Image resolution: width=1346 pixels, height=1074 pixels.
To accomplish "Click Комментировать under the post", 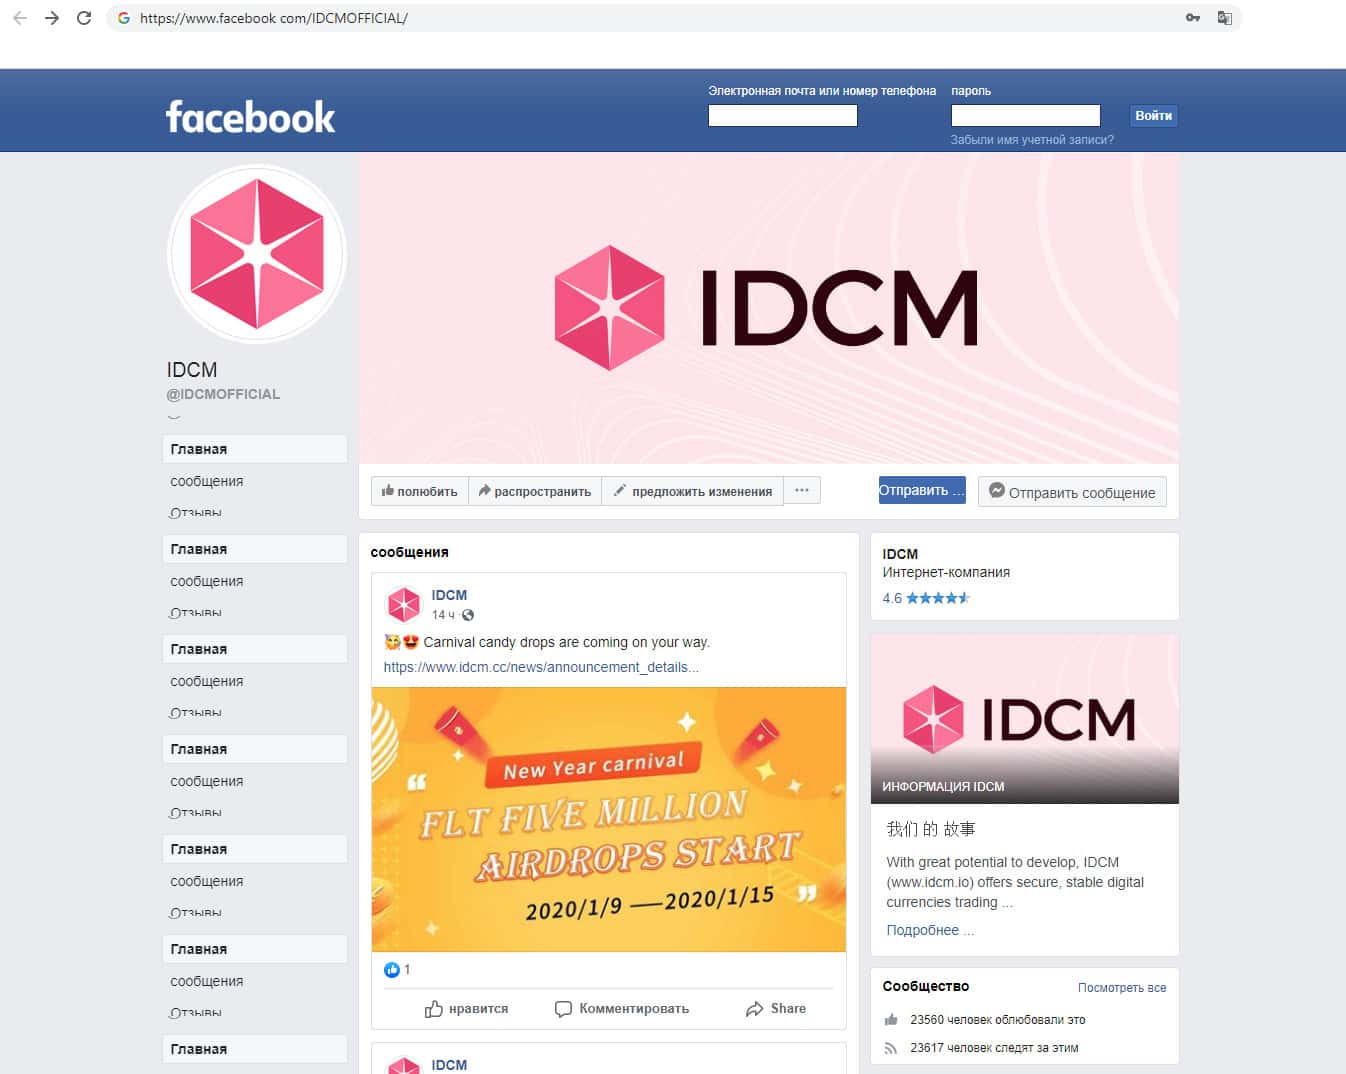I will pos(622,1009).
